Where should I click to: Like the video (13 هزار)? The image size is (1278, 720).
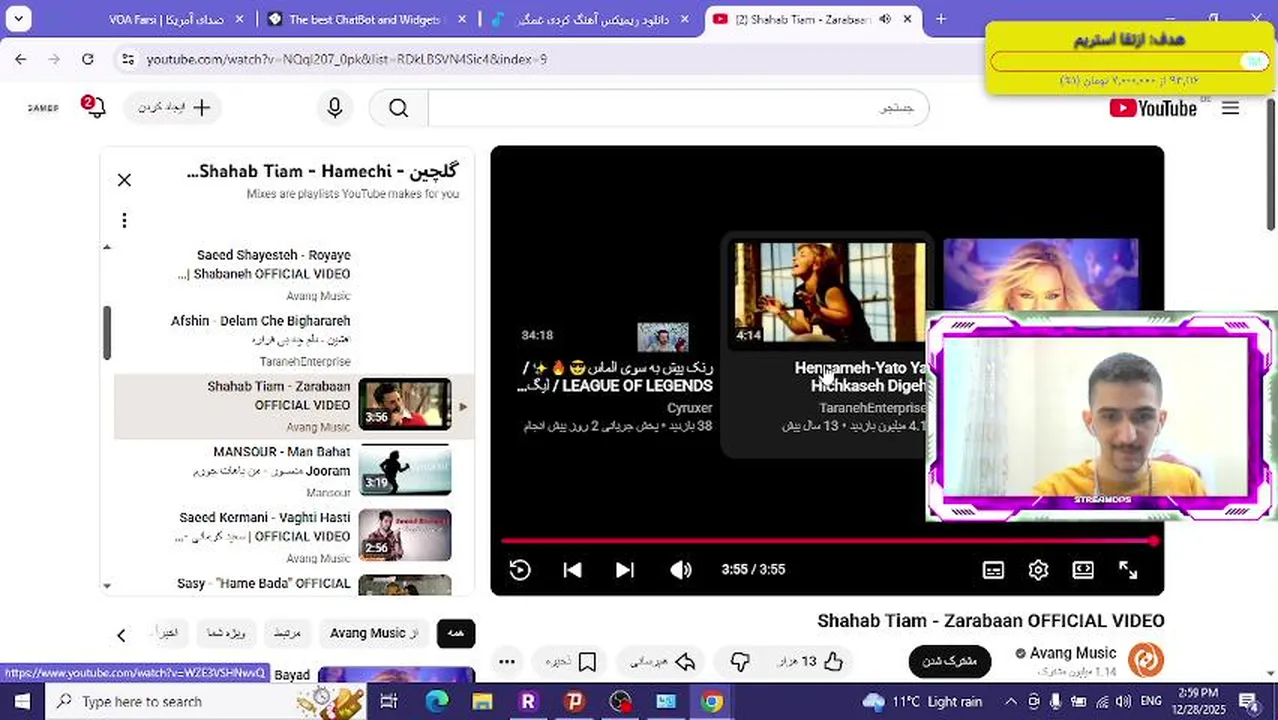811,661
